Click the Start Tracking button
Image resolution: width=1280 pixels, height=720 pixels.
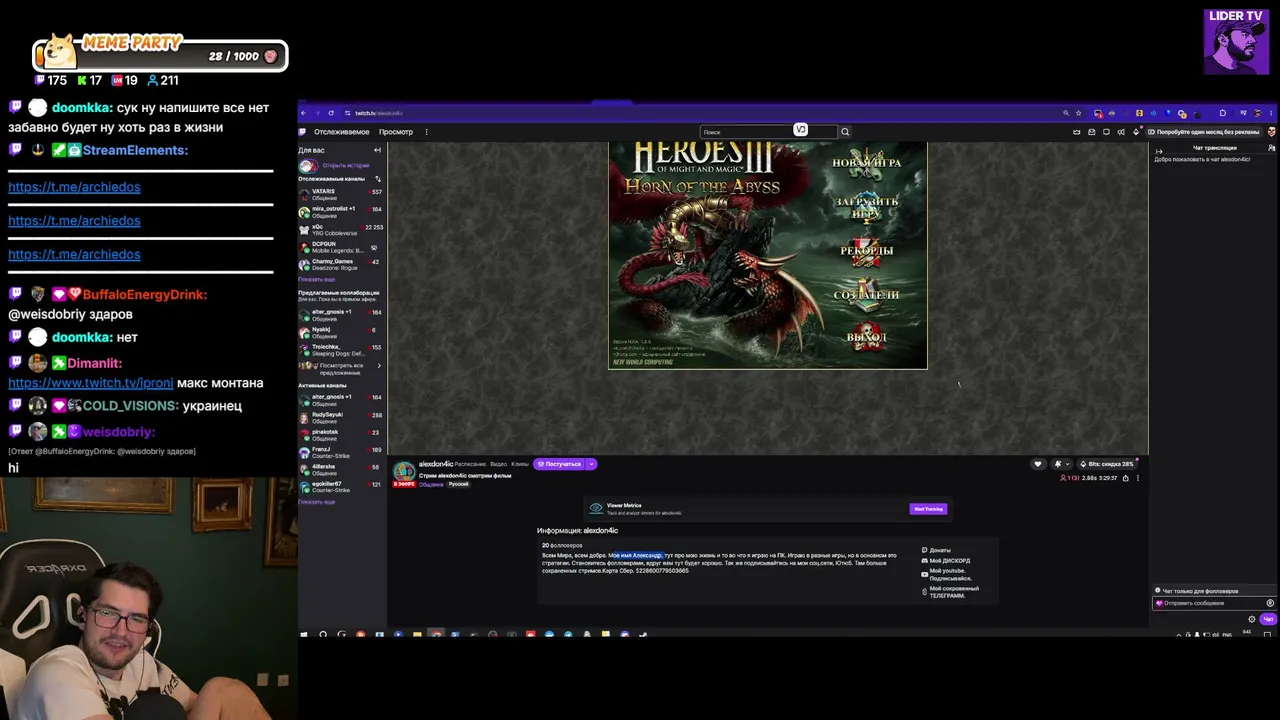(x=928, y=509)
